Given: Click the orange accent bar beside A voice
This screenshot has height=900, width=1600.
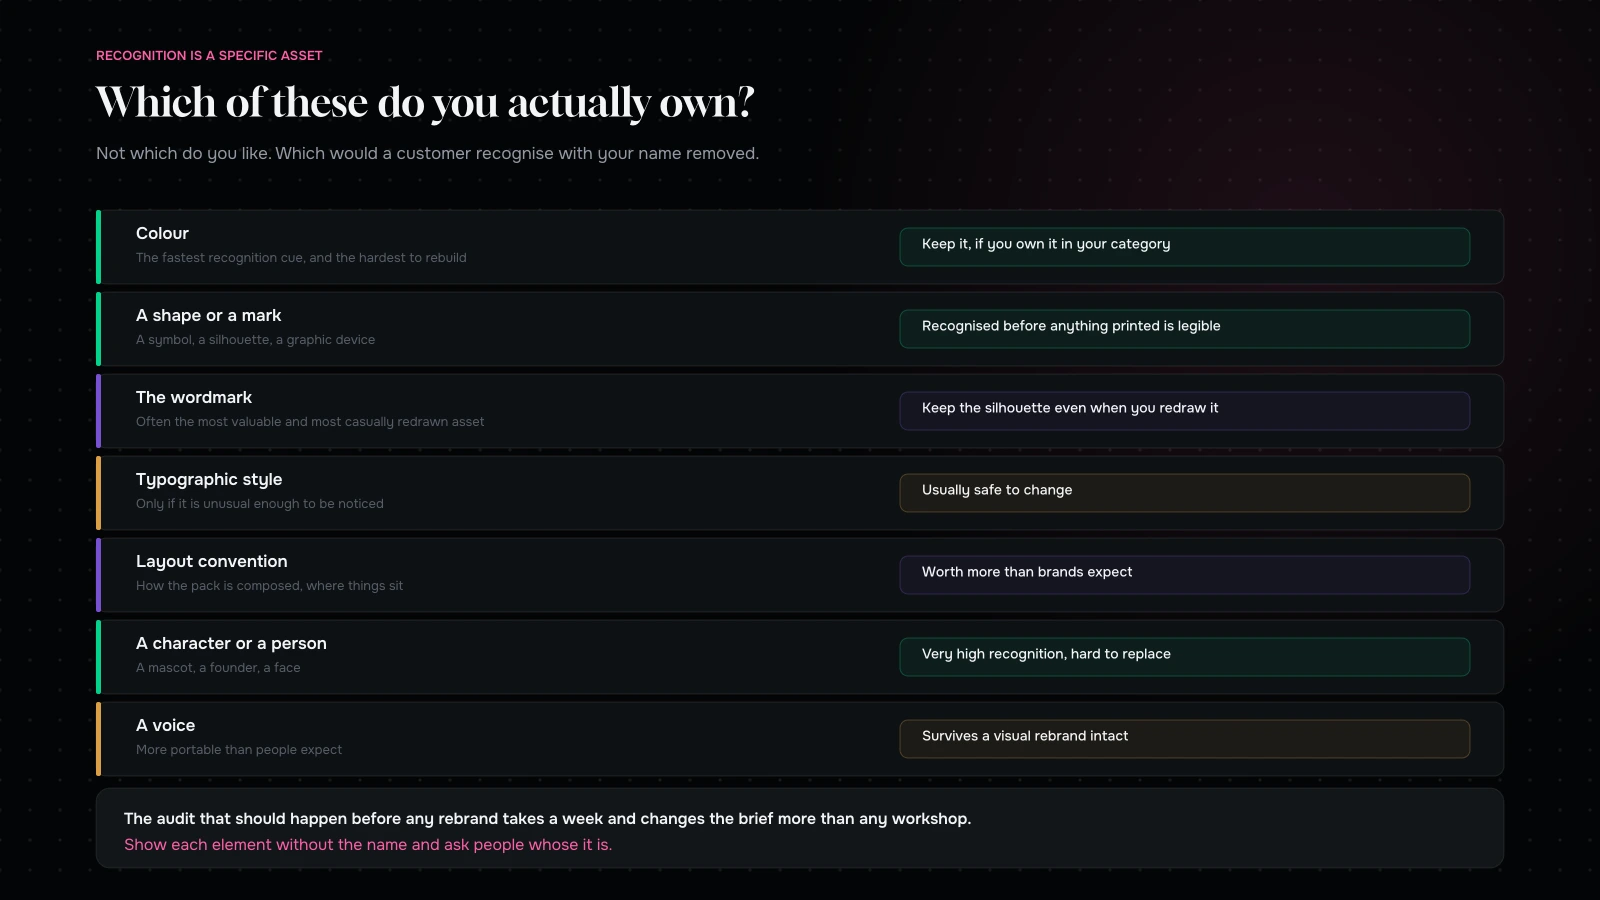Looking at the screenshot, I should 98,739.
